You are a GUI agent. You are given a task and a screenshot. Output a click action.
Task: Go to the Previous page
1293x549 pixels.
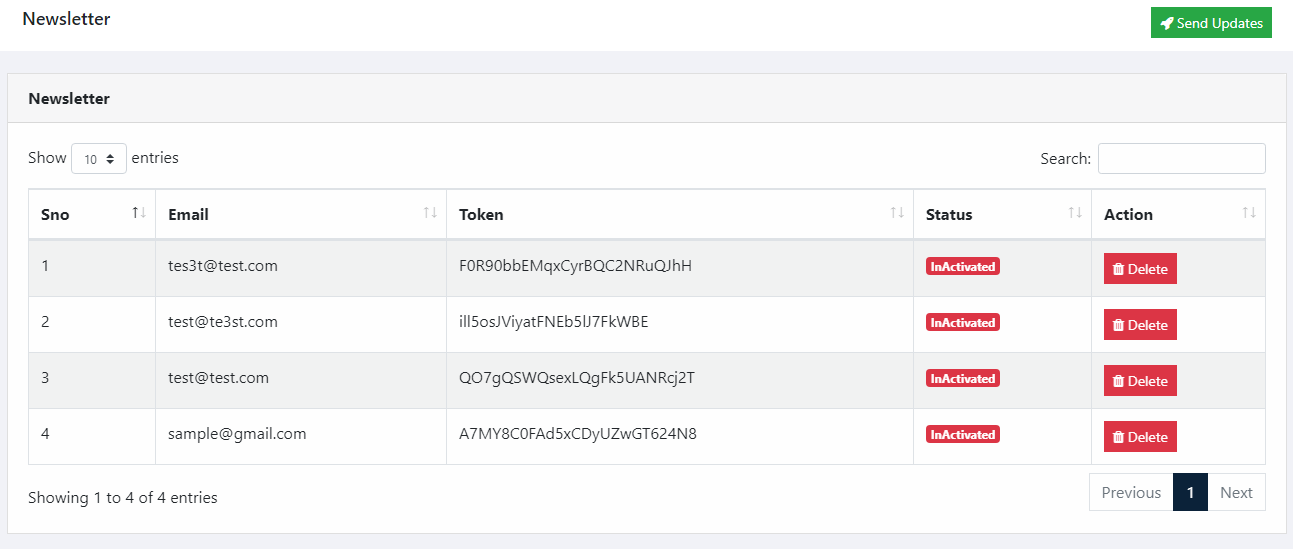pos(1131,492)
